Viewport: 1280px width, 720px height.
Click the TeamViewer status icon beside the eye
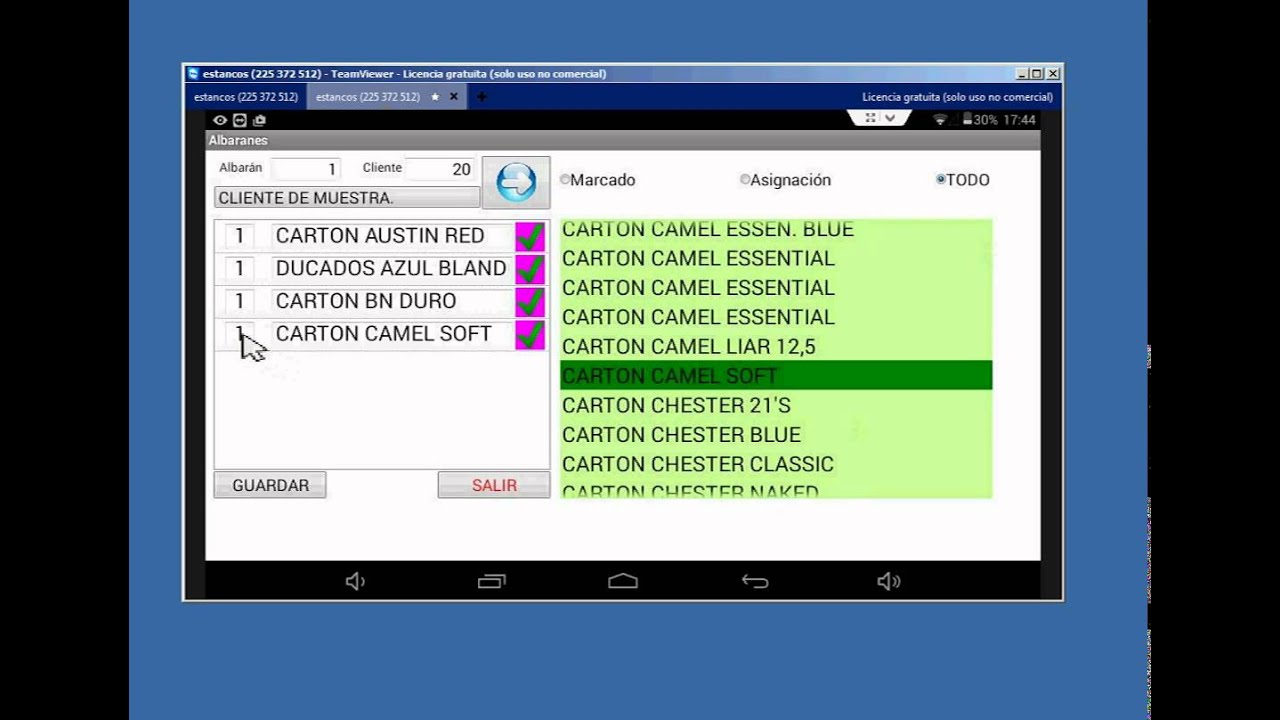[240, 120]
